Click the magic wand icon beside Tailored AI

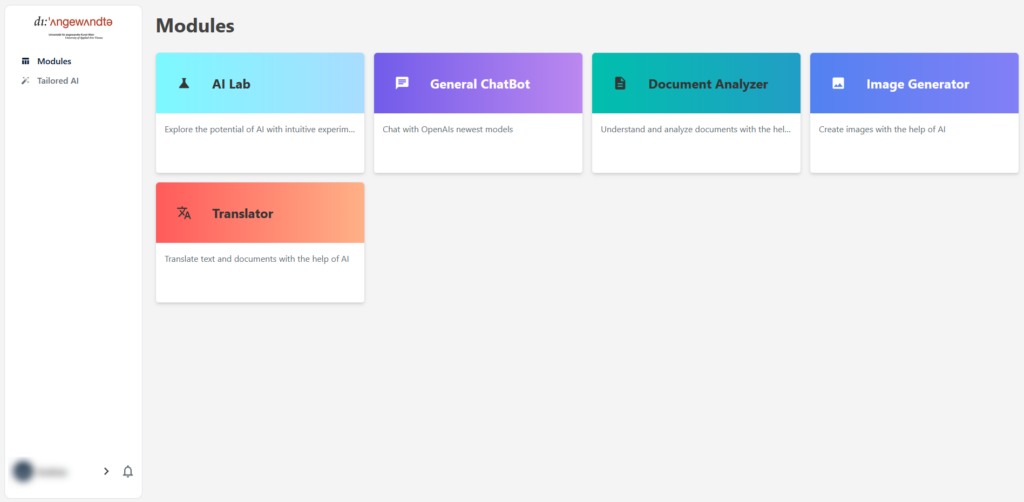tap(26, 80)
